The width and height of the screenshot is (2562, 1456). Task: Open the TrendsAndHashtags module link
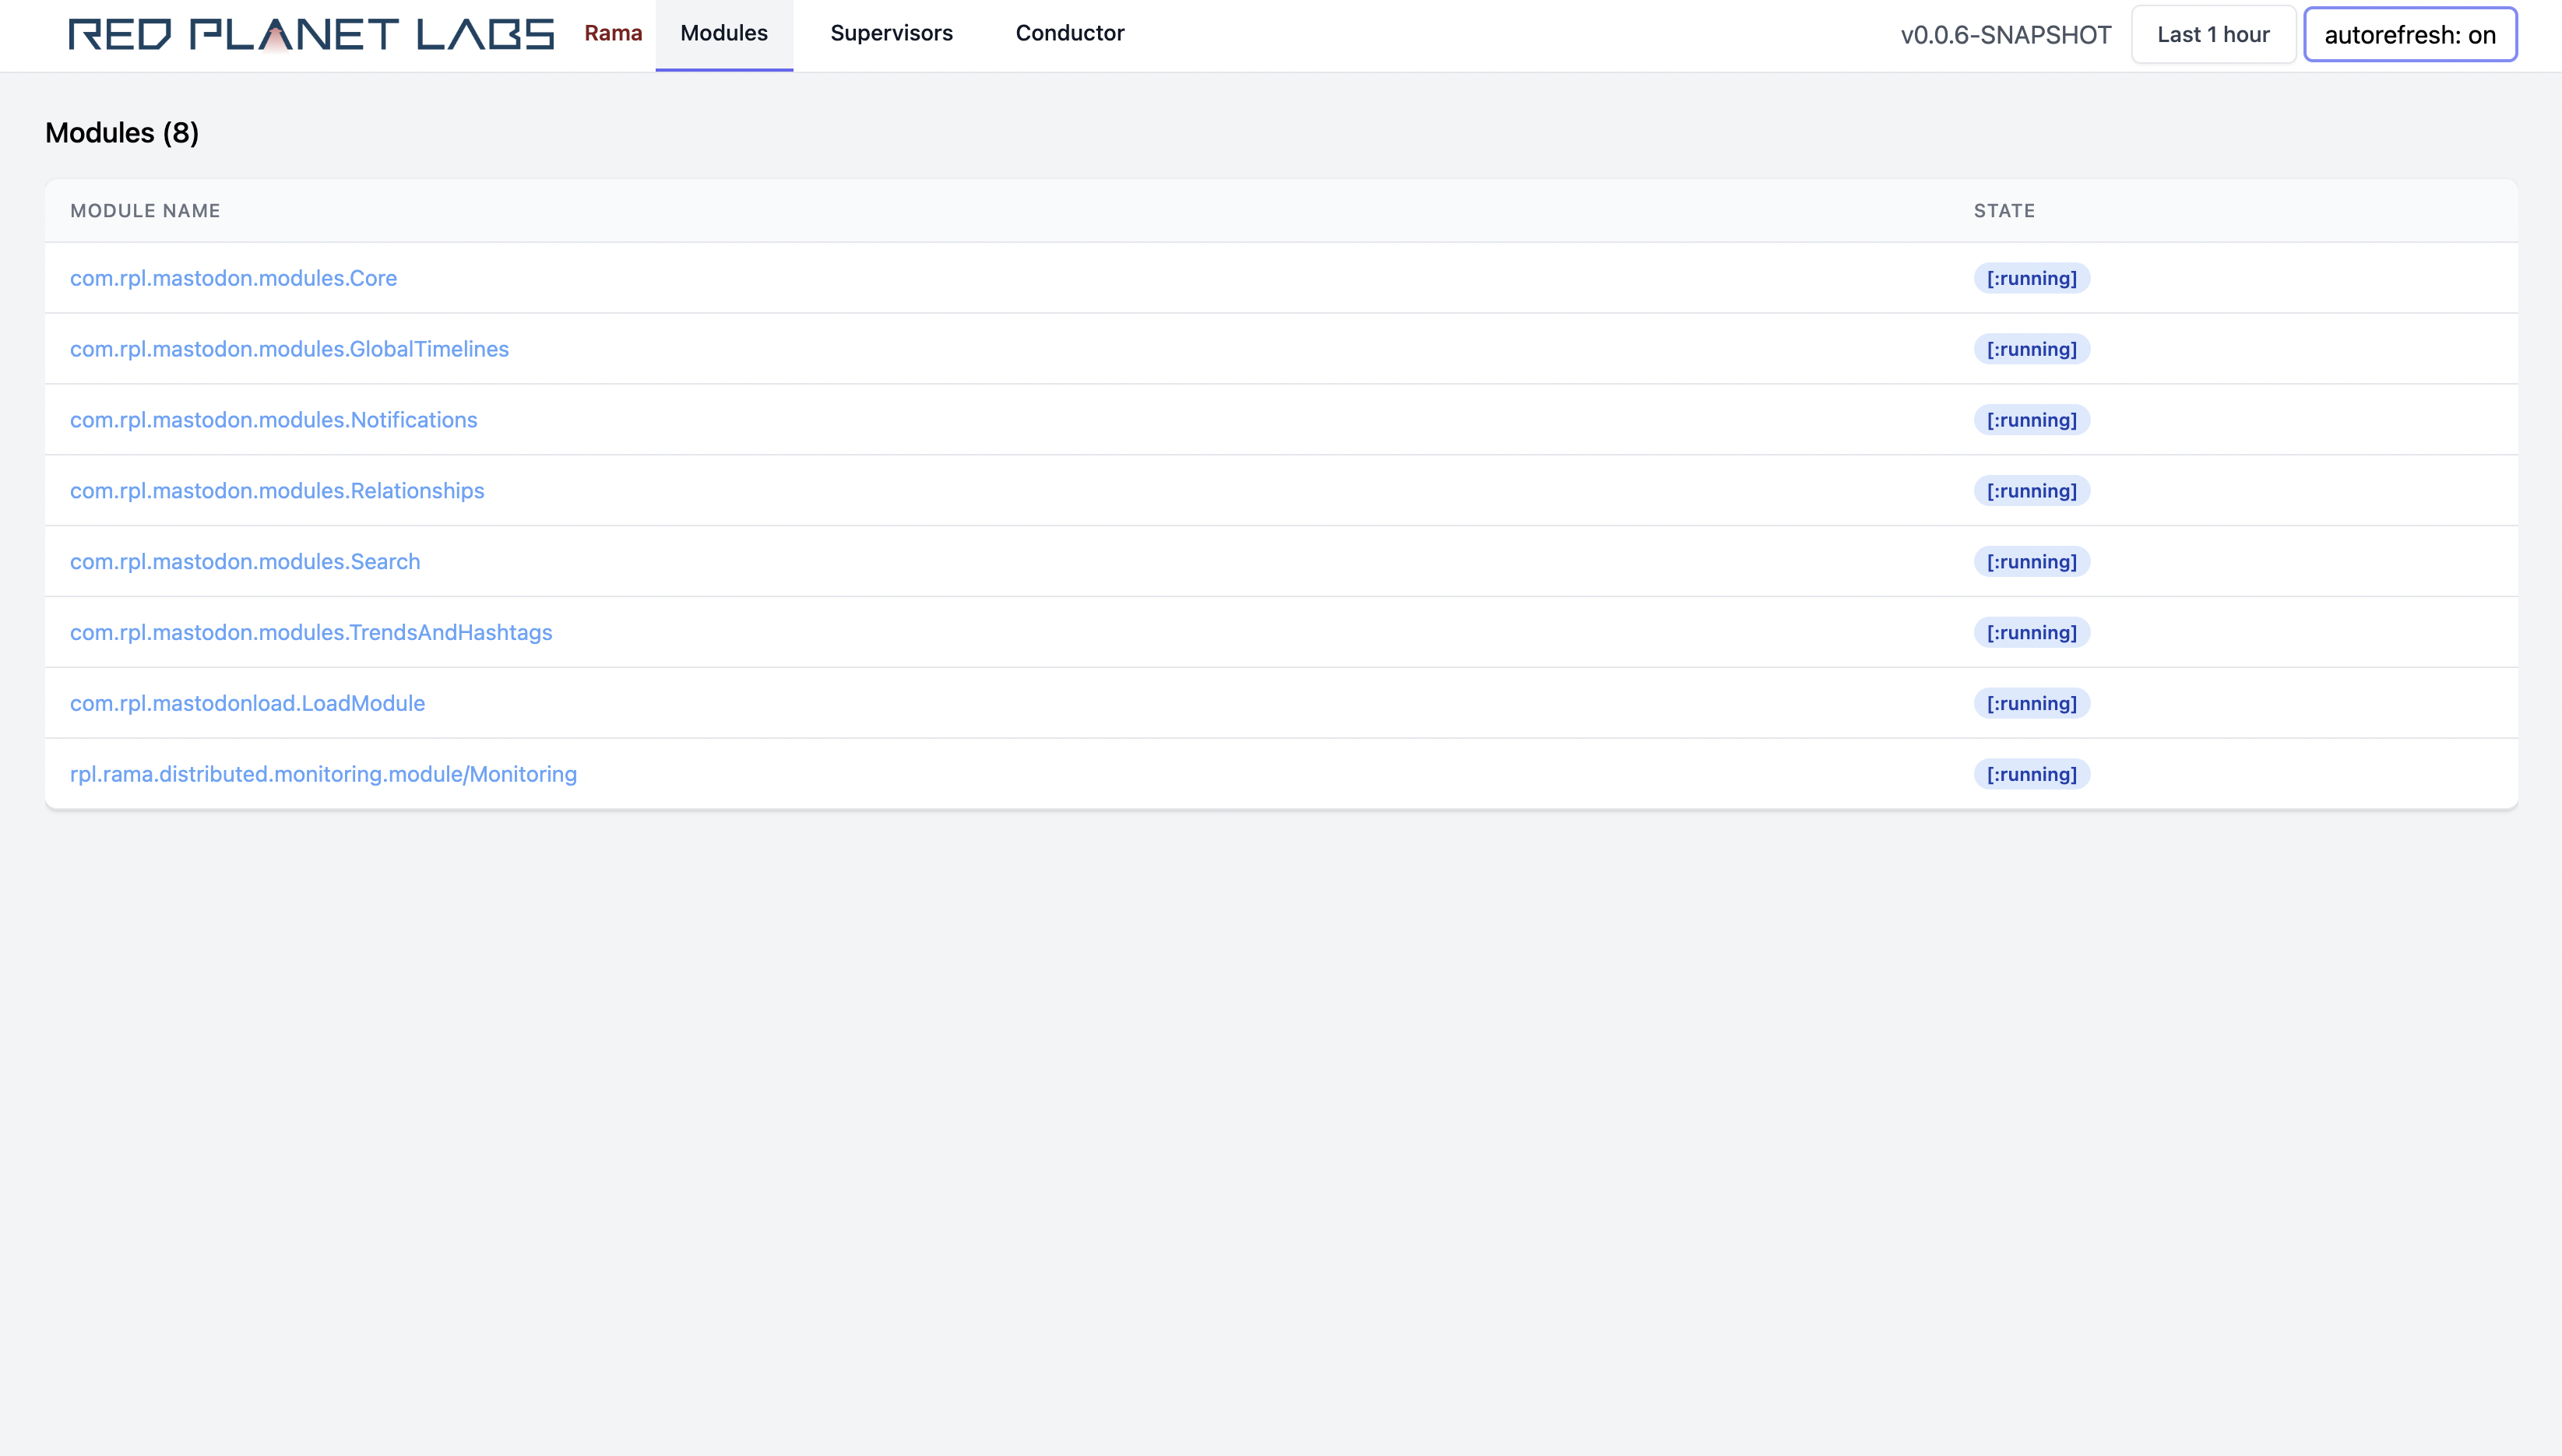(x=311, y=633)
